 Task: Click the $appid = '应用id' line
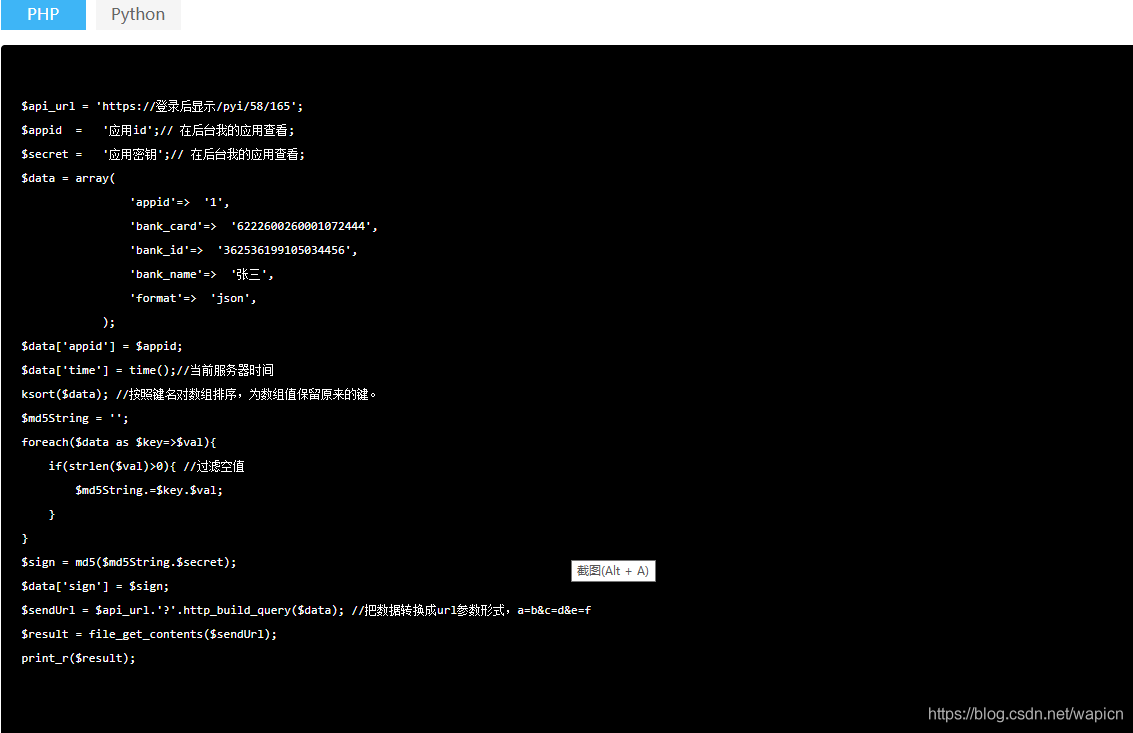click(x=158, y=130)
